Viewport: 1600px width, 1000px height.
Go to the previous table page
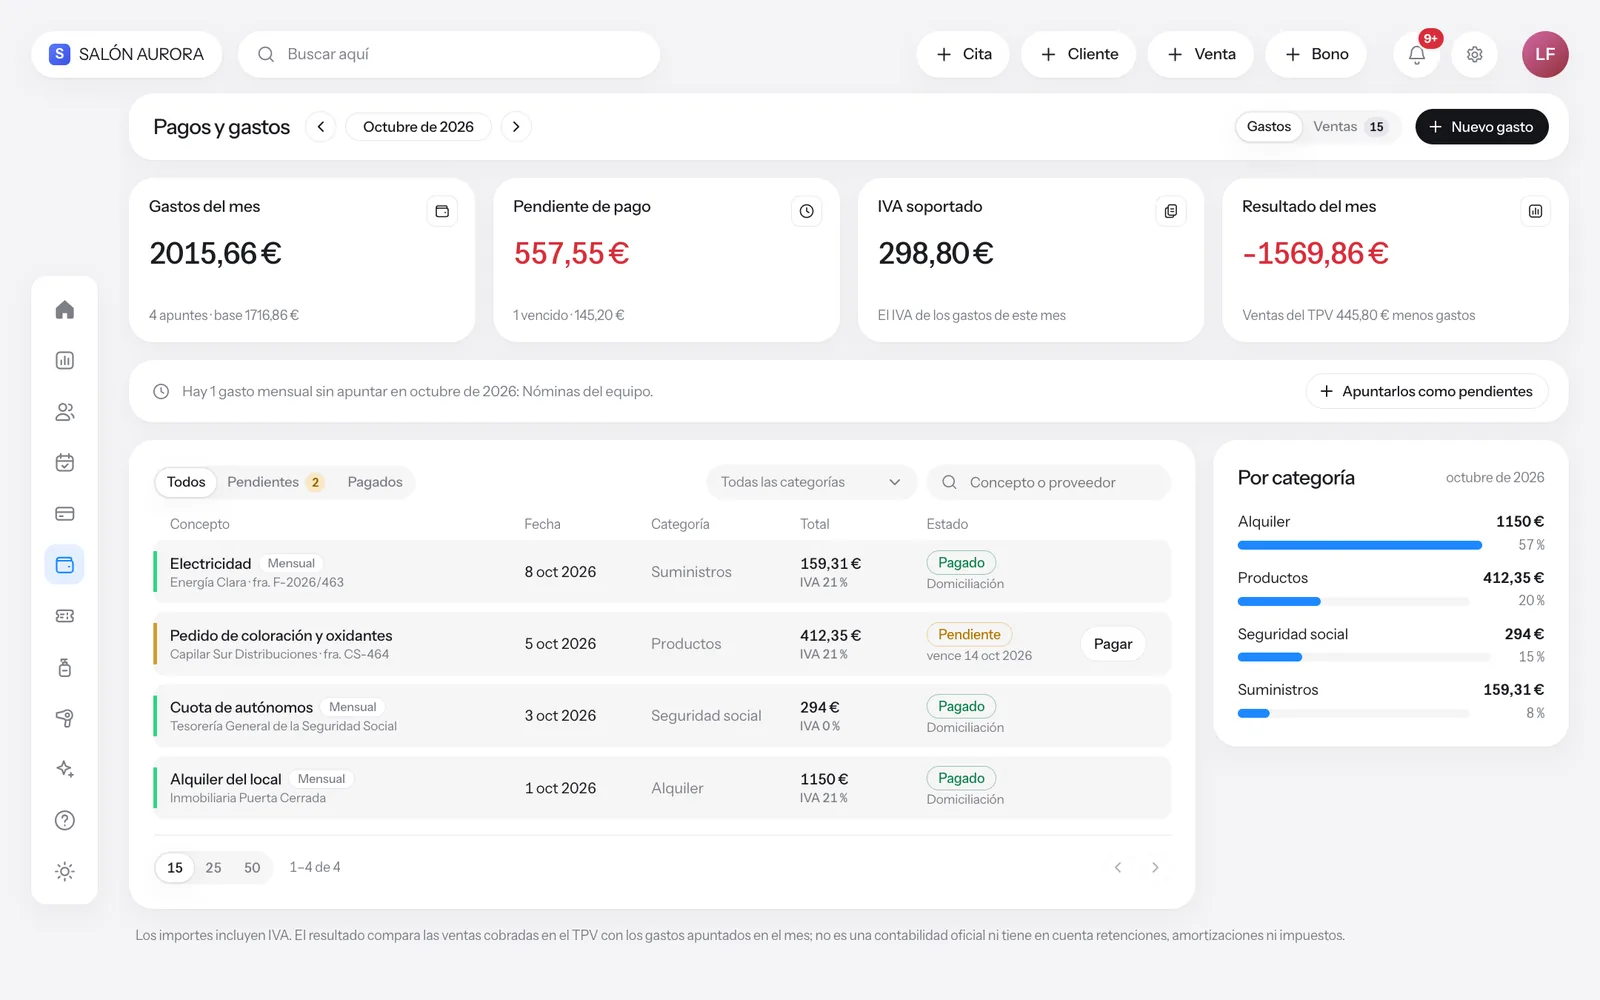coord(1118,868)
